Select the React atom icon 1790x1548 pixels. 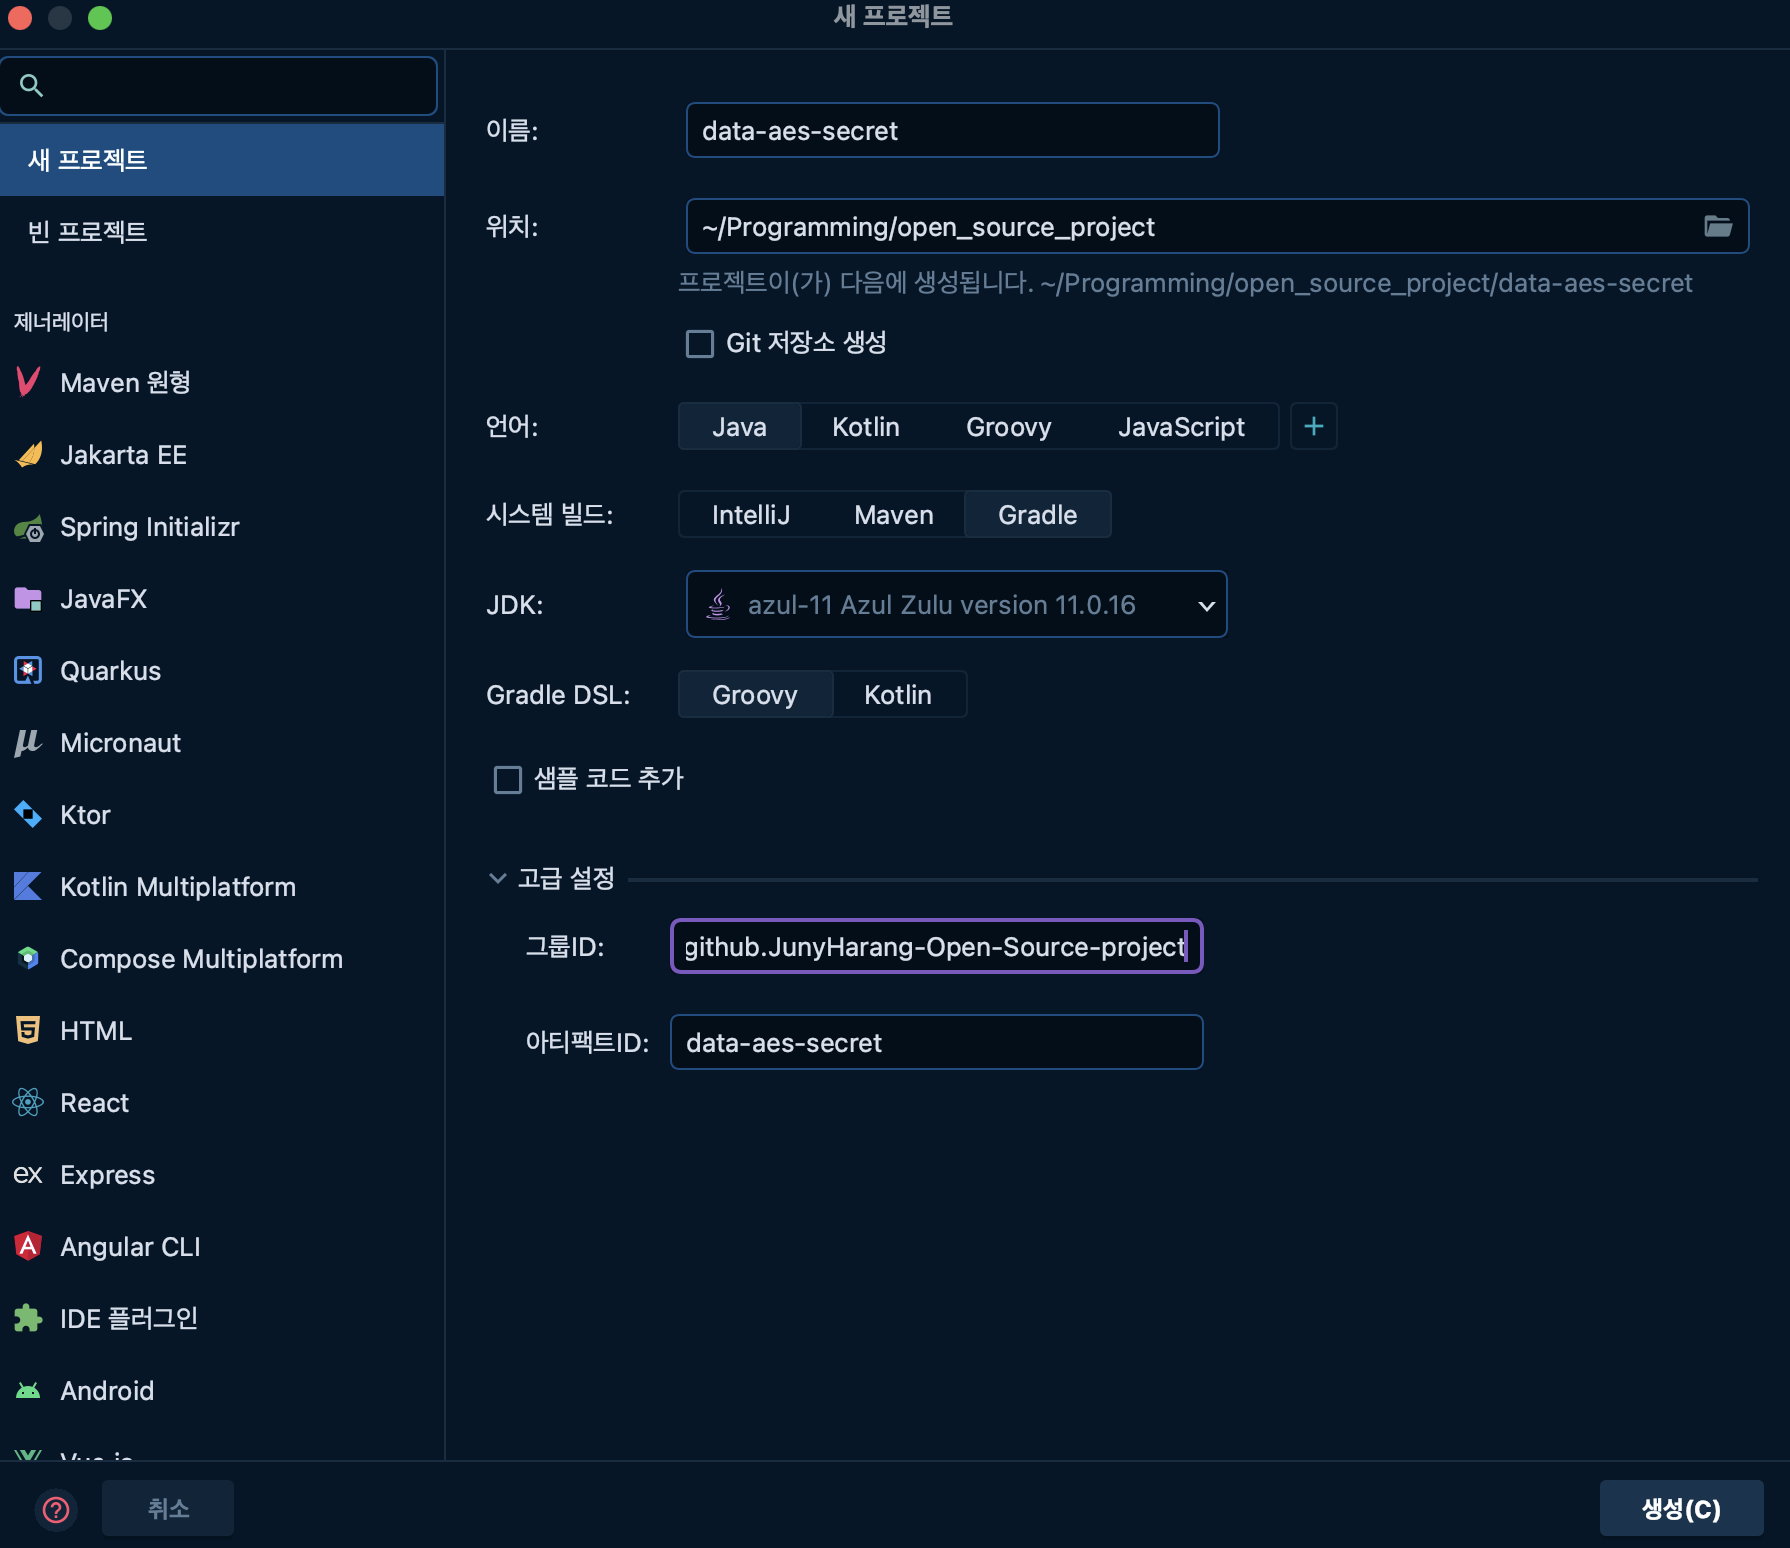[x=28, y=1103]
